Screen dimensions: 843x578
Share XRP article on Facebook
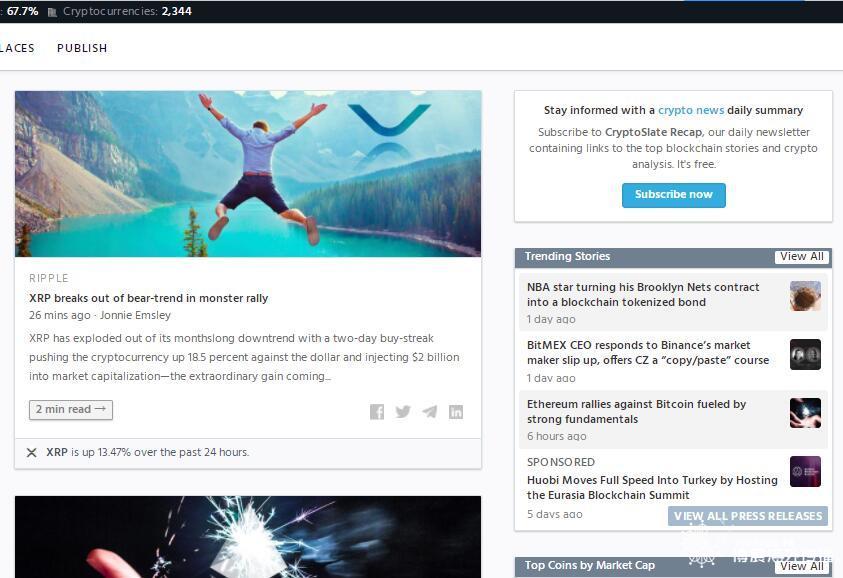click(377, 412)
